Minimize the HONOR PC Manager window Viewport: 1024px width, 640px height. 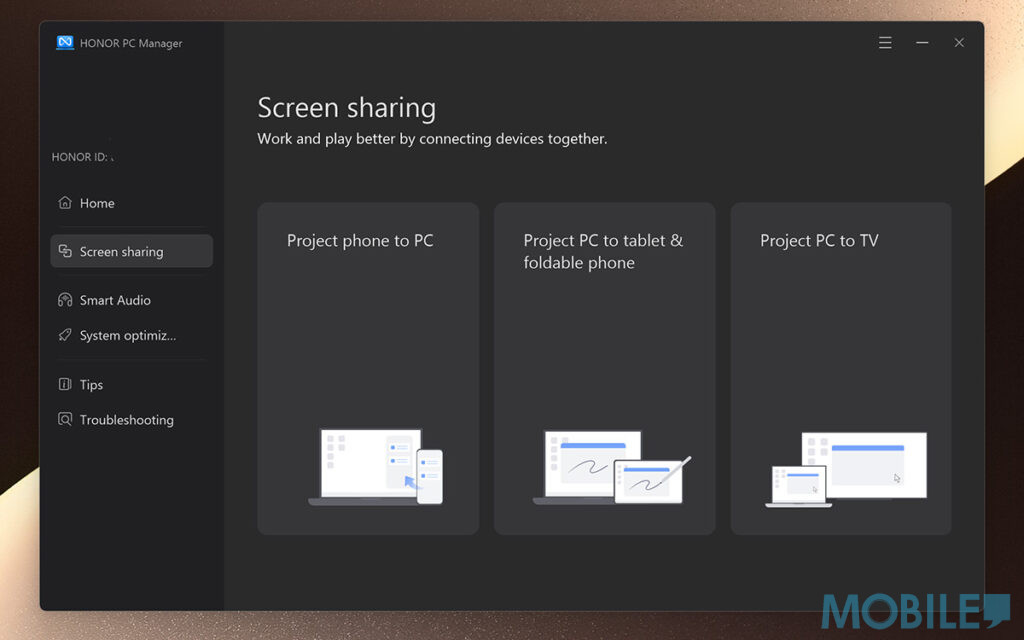pyautogui.click(x=922, y=43)
